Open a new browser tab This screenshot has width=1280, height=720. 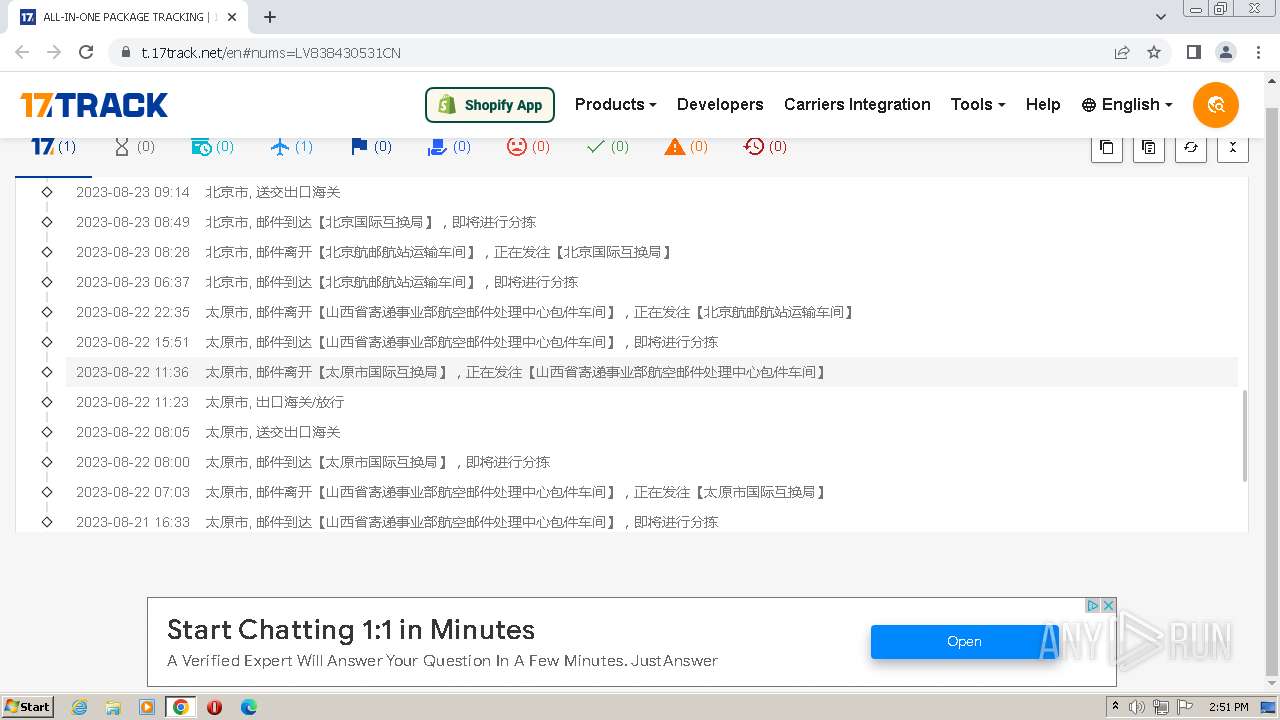(270, 17)
